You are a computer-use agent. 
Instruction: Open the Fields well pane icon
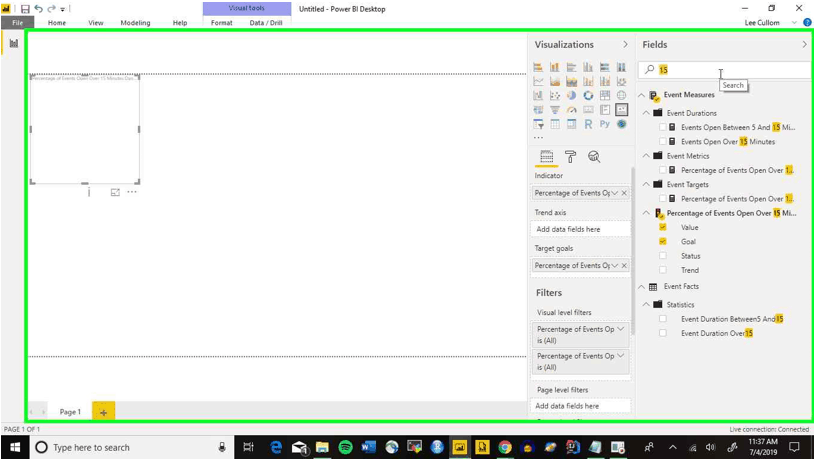[x=546, y=156]
